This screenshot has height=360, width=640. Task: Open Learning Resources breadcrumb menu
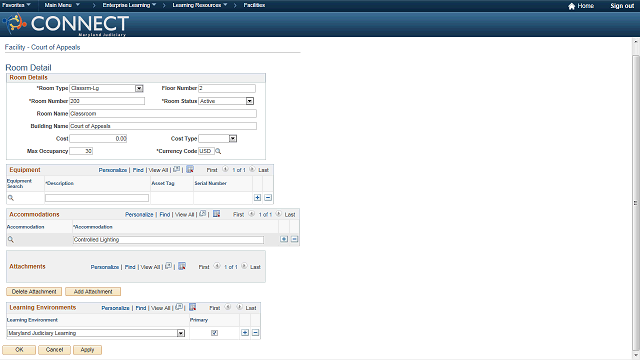tap(200, 5)
